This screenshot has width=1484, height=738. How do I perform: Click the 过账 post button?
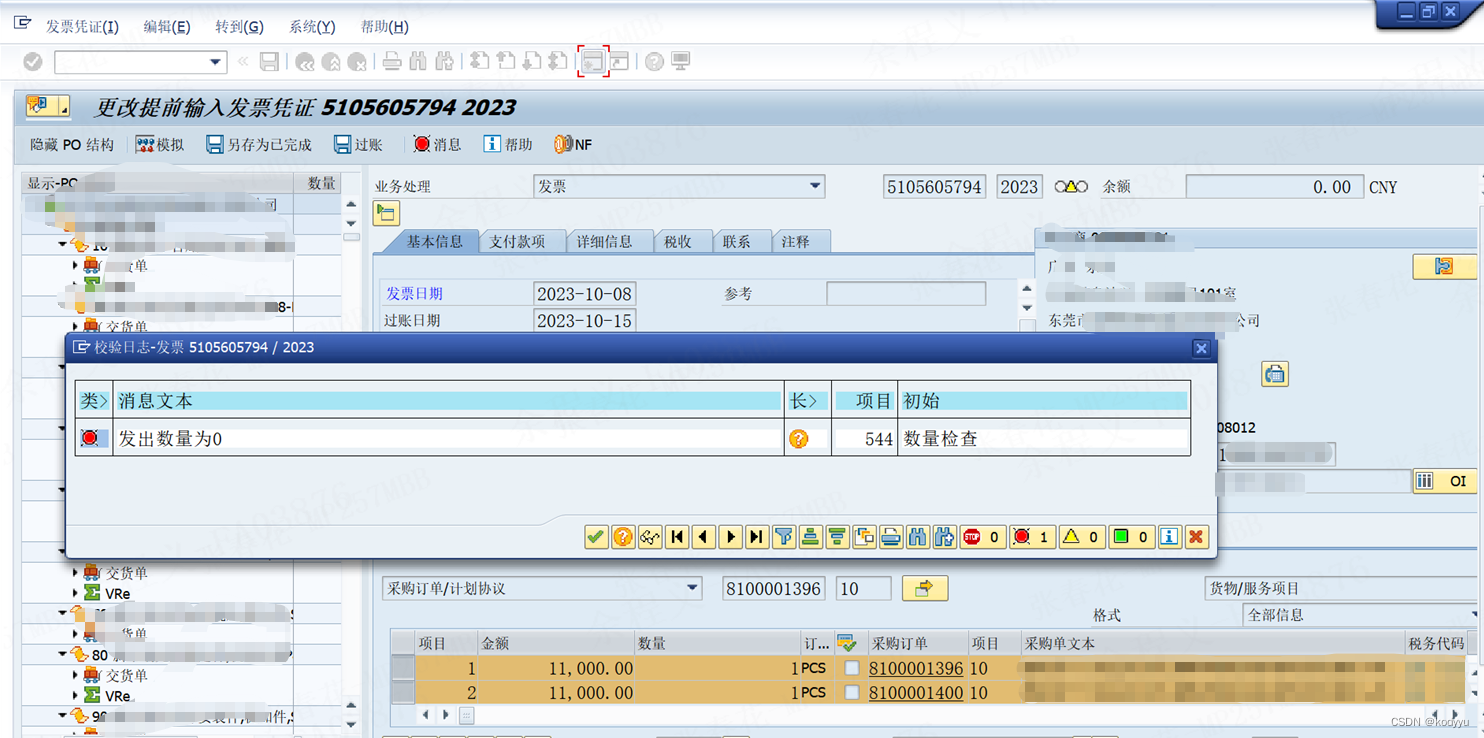pos(358,145)
